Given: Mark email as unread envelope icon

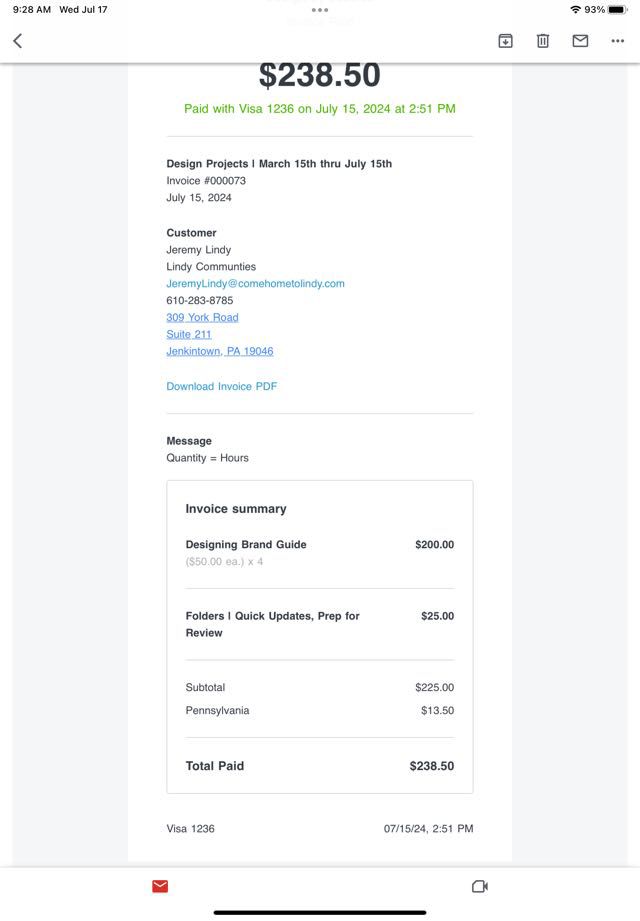Looking at the screenshot, I should point(580,41).
